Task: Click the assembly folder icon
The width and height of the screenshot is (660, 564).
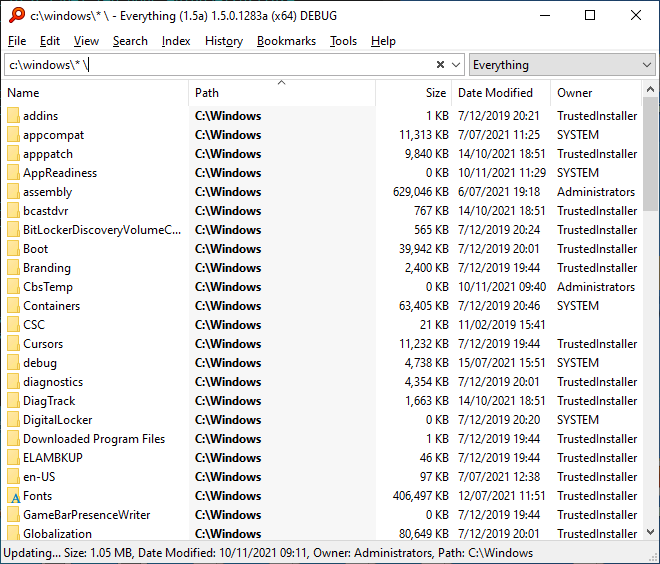Action: click(13, 192)
